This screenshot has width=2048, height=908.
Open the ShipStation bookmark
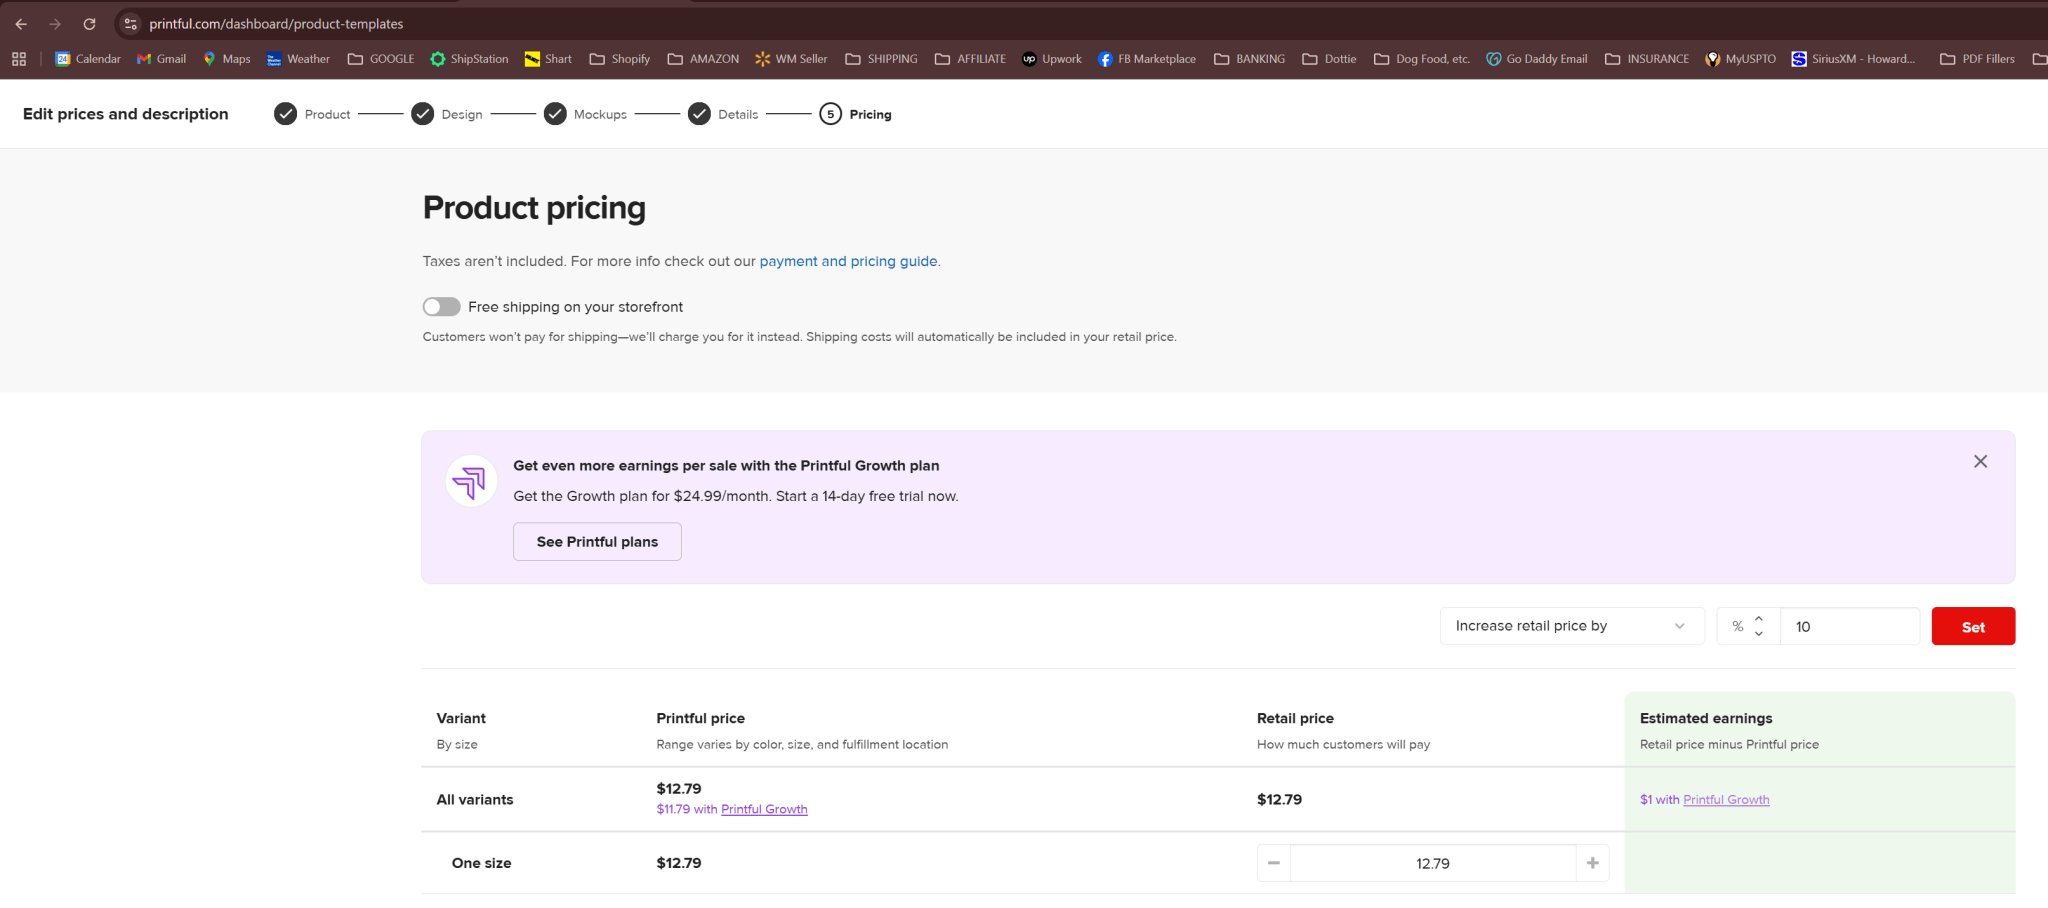click(469, 59)
